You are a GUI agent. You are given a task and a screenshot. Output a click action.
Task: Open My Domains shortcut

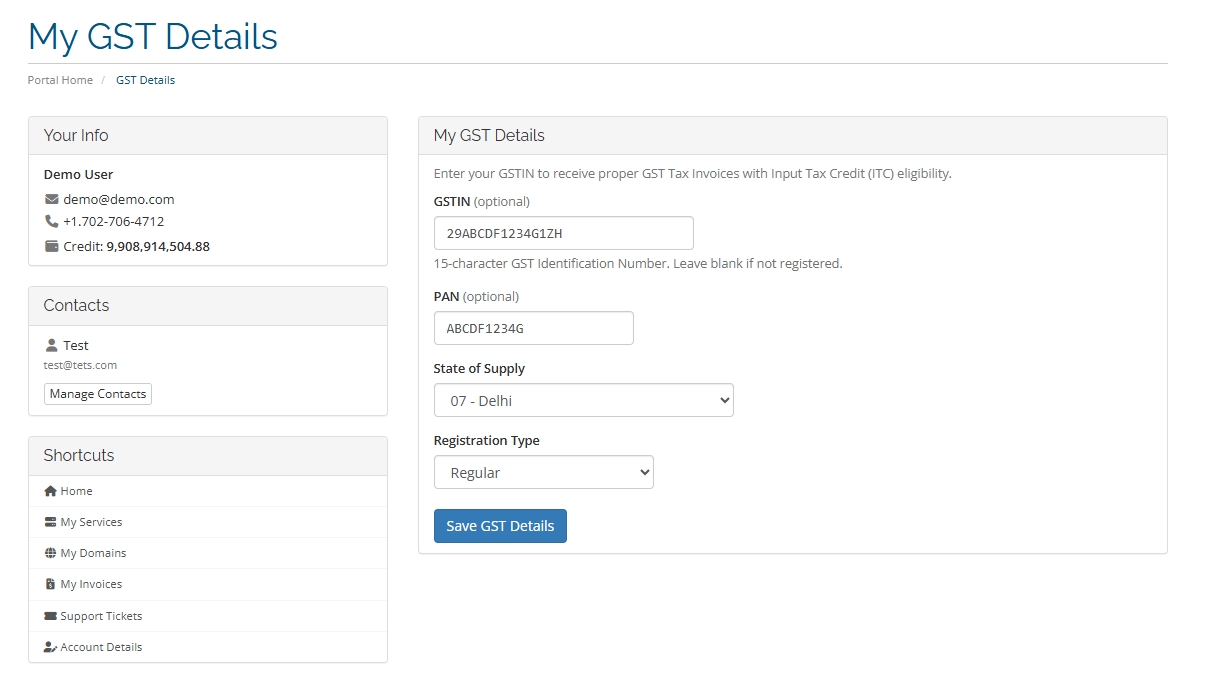coord(208,553)
